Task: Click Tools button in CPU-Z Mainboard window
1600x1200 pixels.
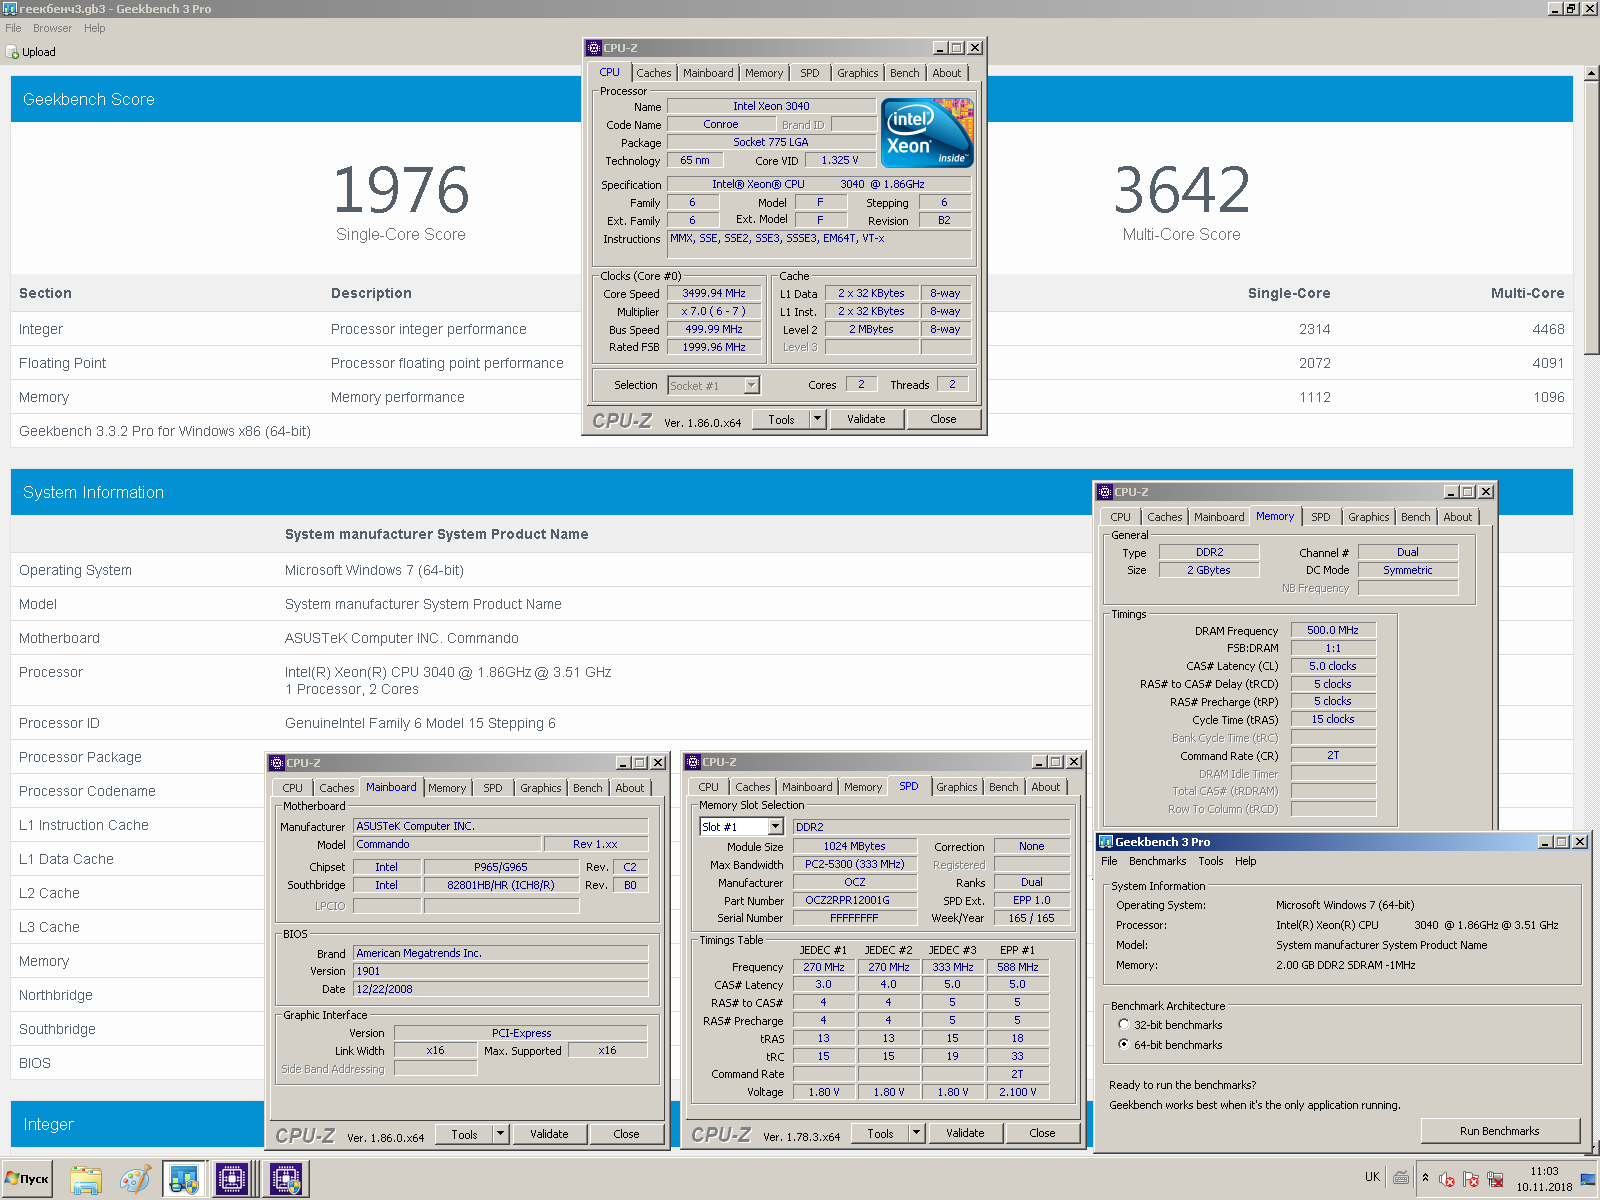Action: (x=464, y=1134)
